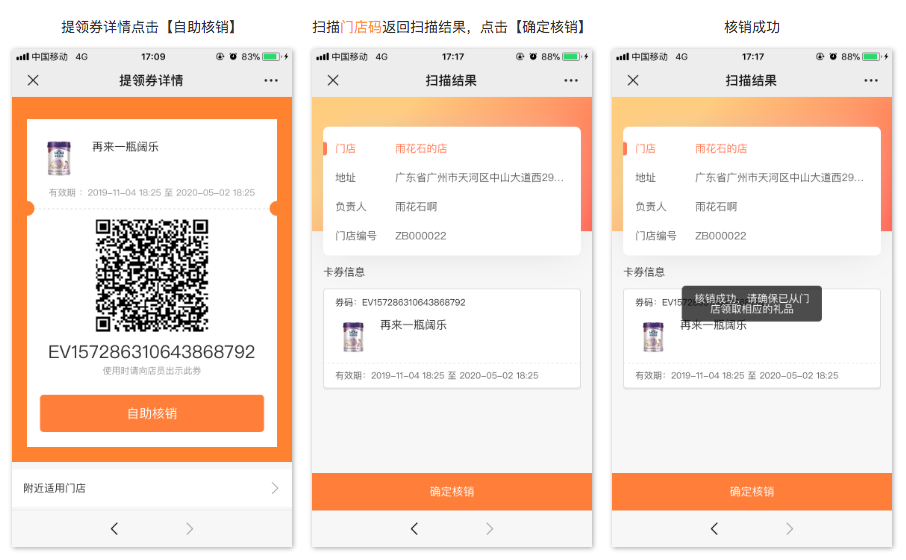The width and height of the screenshot is (906, 560).
Task: Close the right 扫描结果 screen
Action: coord(633,80)
